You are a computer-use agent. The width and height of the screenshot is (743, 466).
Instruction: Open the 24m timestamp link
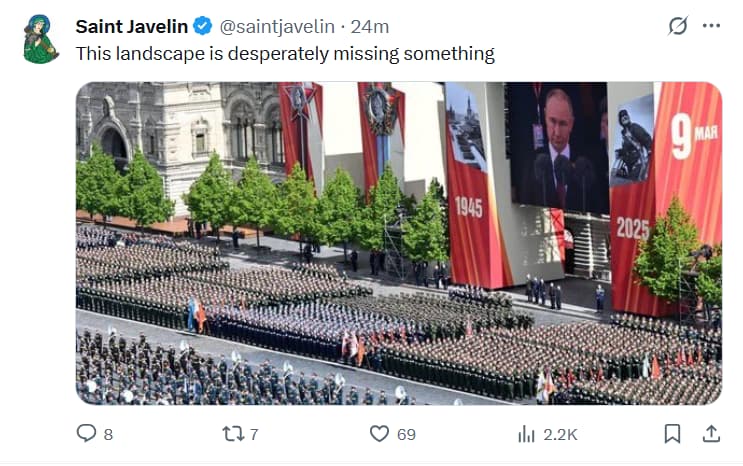pos(370,27)
